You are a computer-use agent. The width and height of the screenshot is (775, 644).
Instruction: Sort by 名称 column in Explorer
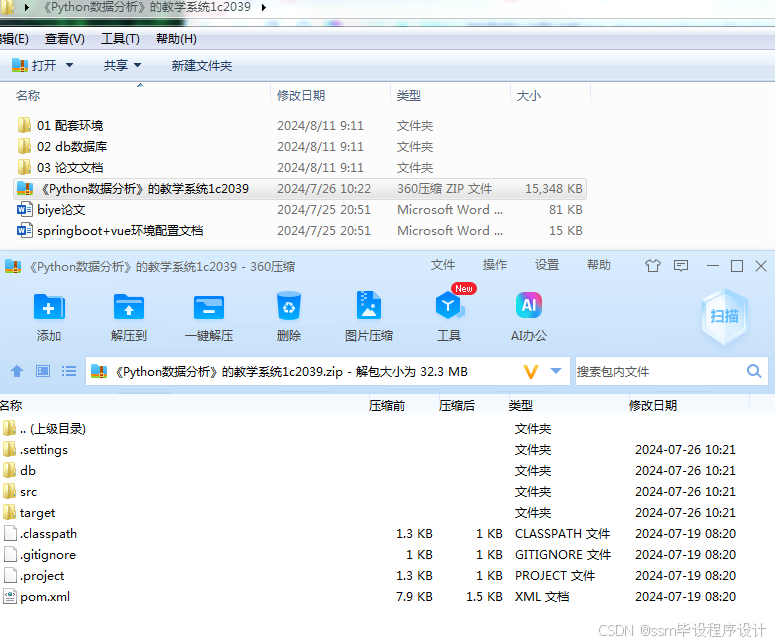pos(28,95)
